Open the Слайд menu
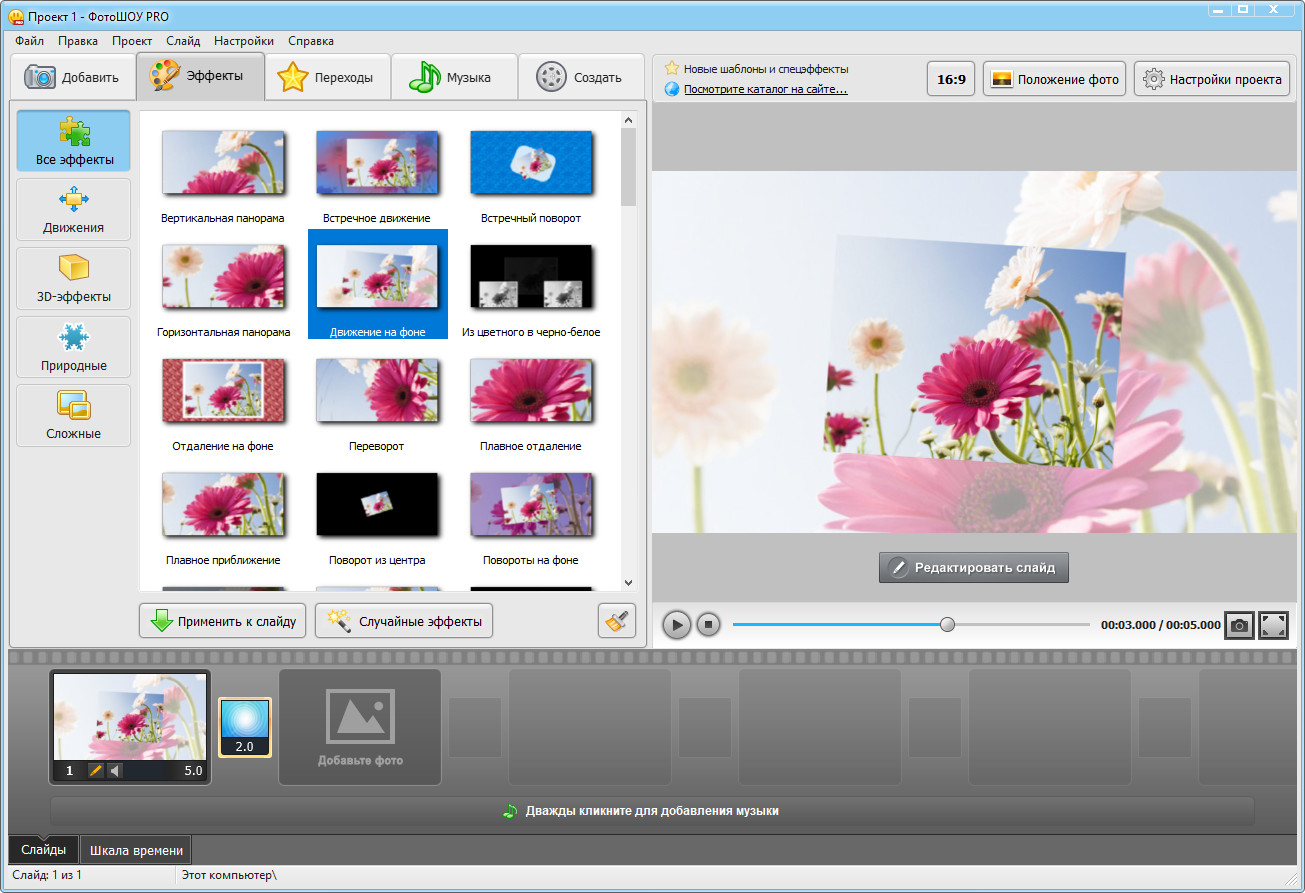 pos(183,41)
